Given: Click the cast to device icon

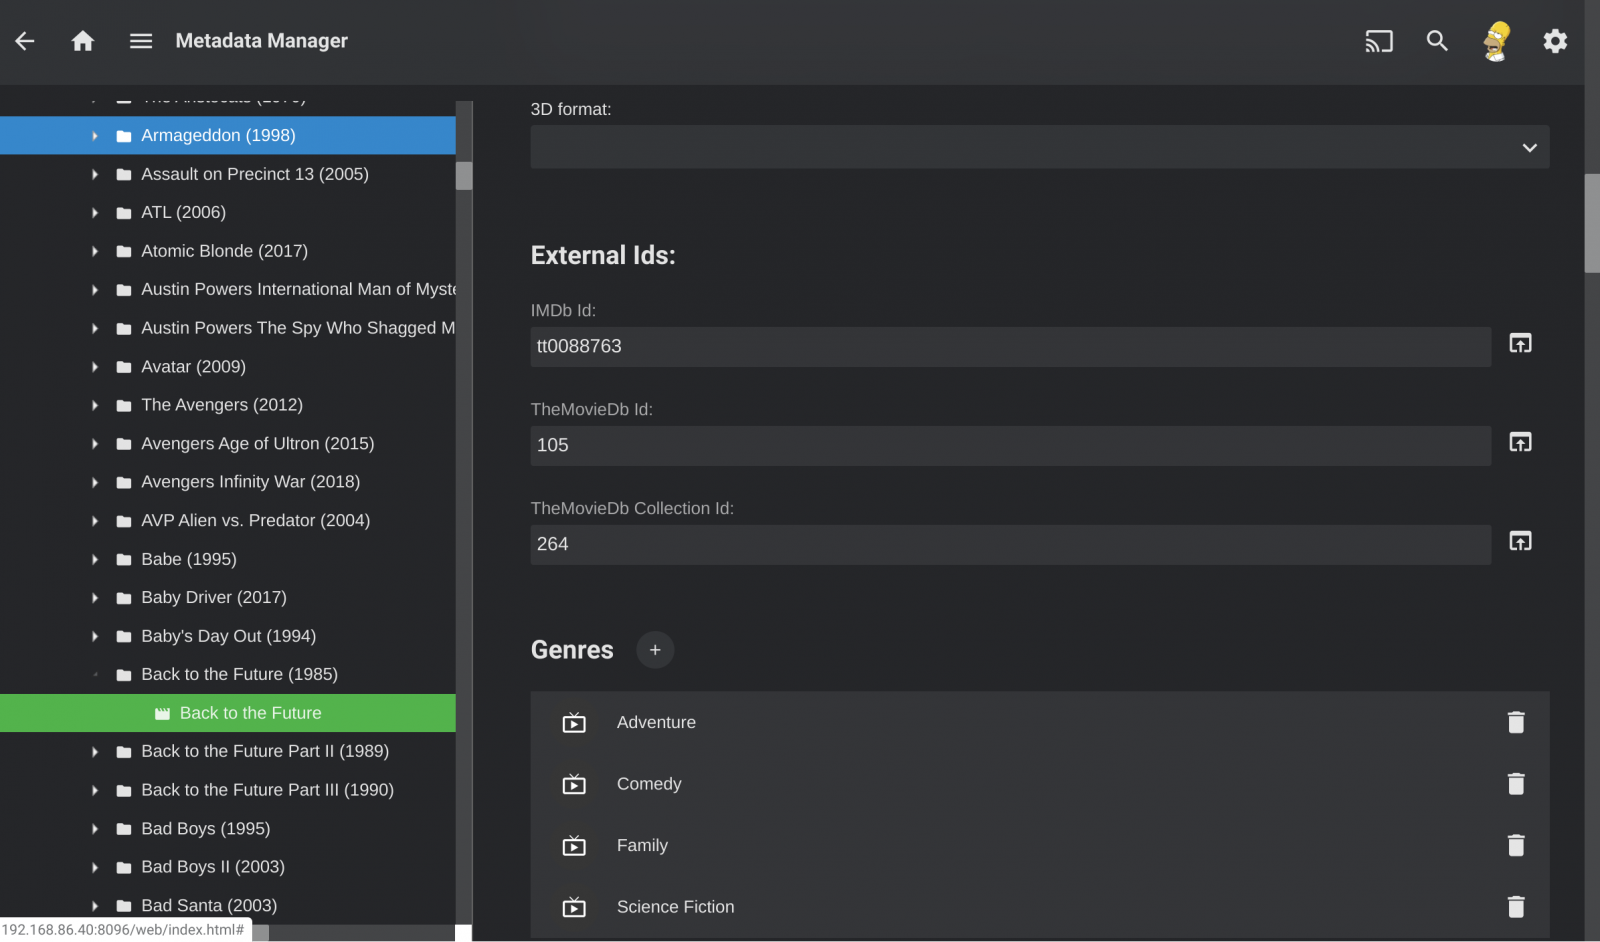Looking at the screenshot, I should (x=1378, y=41).
